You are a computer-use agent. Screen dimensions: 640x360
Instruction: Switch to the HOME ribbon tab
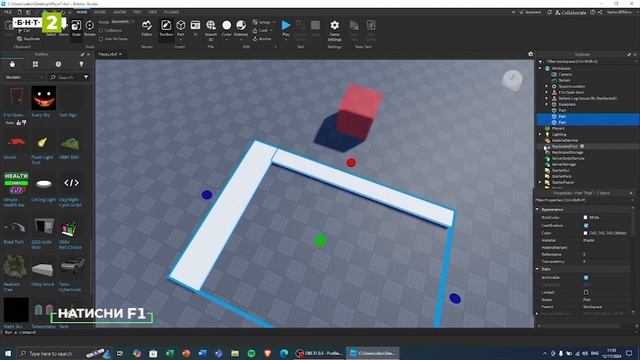tap(82, 12)
